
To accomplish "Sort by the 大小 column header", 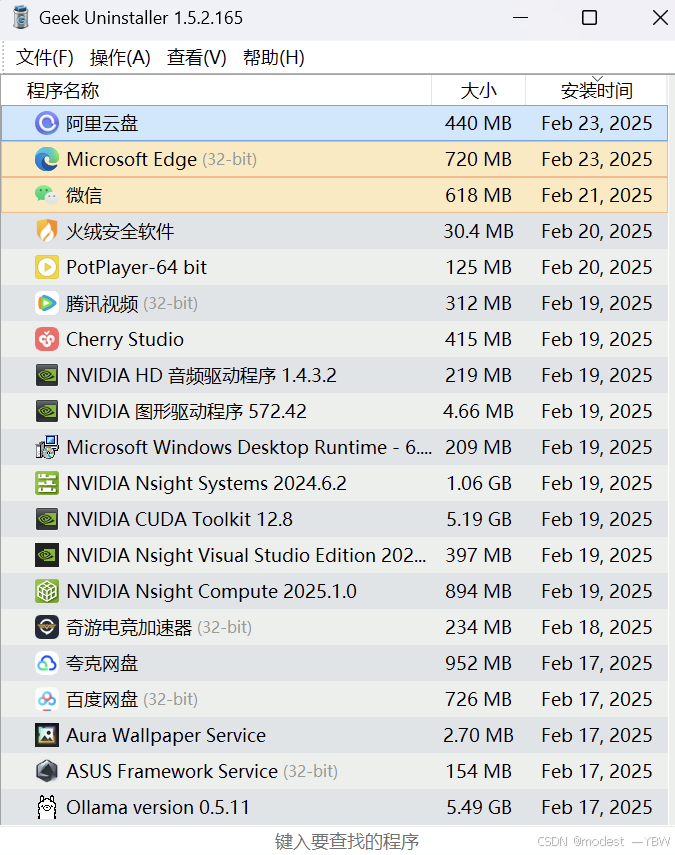I will point(479,91).
